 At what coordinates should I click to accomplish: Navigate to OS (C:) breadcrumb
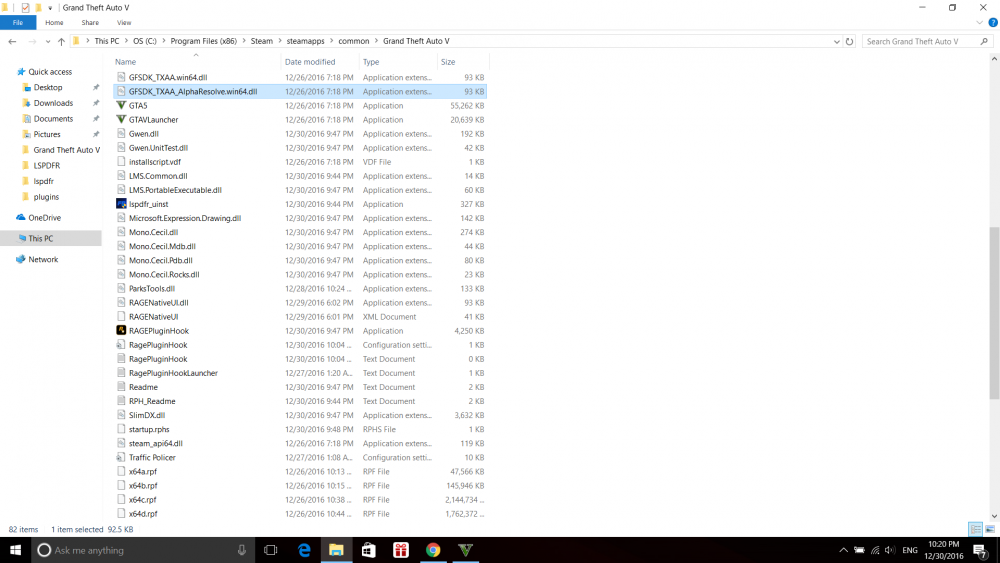[145, 41]
